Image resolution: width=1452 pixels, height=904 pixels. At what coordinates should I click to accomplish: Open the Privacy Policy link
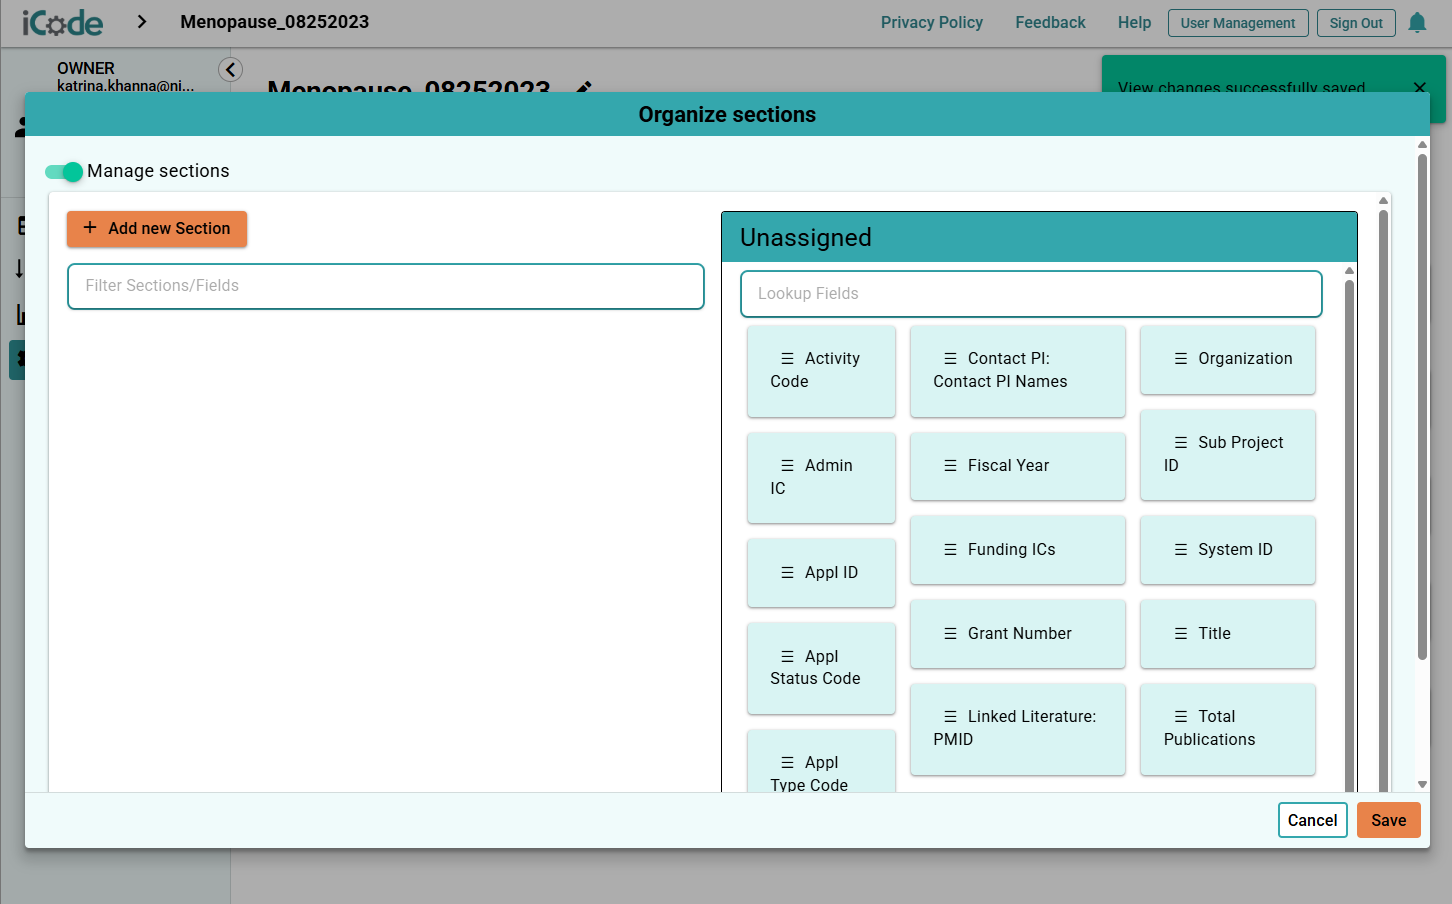pyautogui.click(x=932, y=22)
